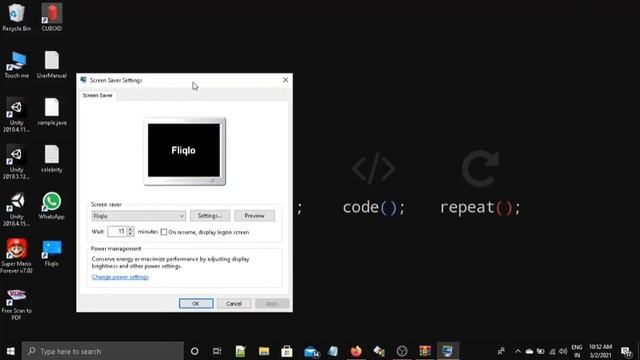Select the celebrity file icon

click(52, 158)
